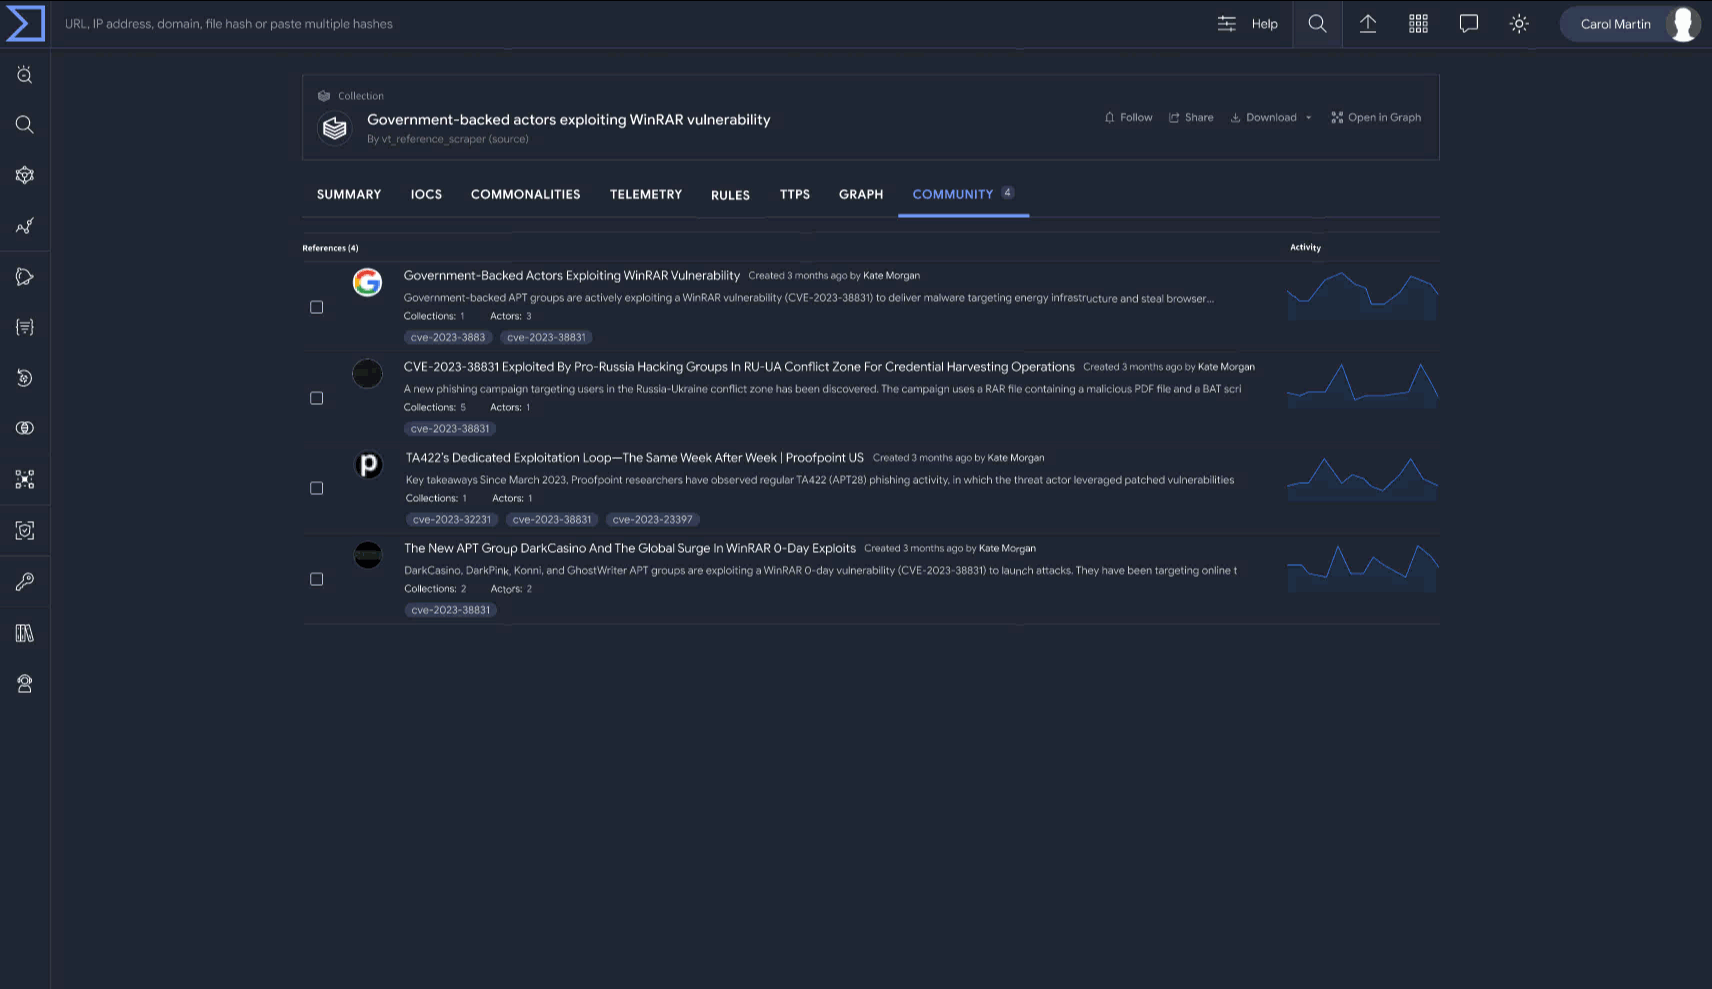This screenshot has width=1712, height=989.
Task: Click the Share button
Action: [x=1191, y=118]
